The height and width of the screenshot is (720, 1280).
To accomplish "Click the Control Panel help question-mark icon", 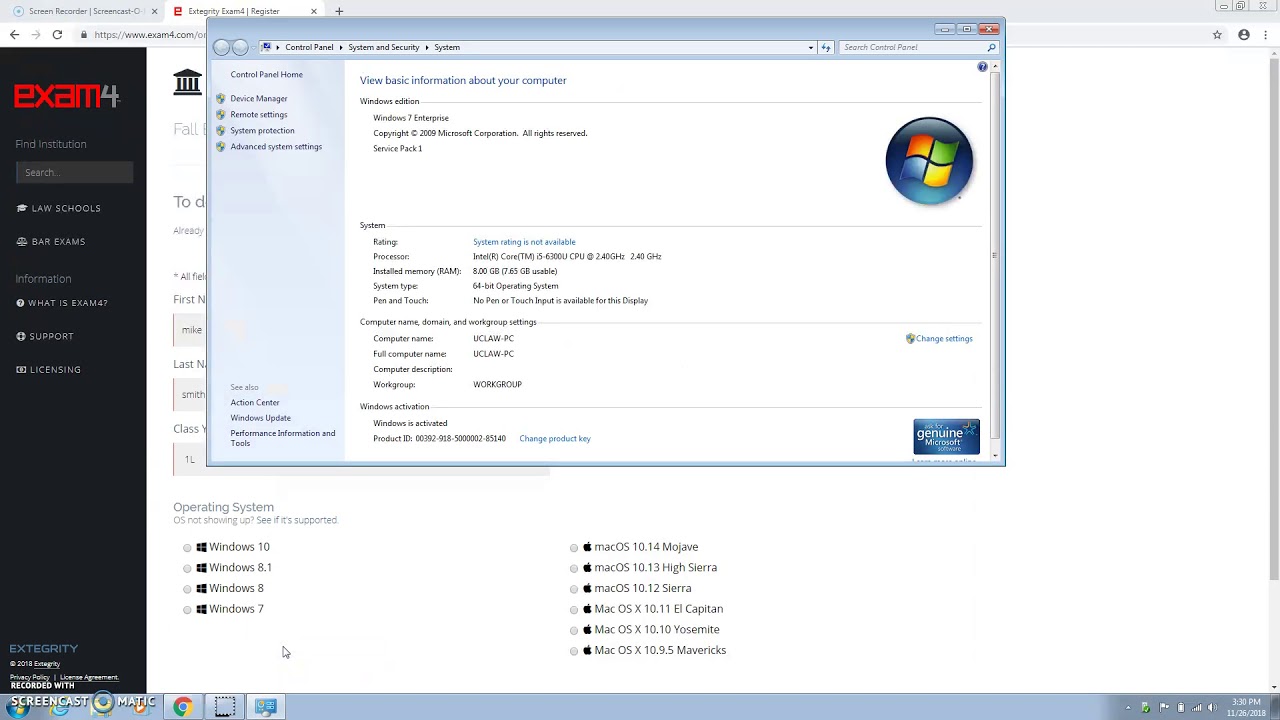I will click(x=982, y=67).
